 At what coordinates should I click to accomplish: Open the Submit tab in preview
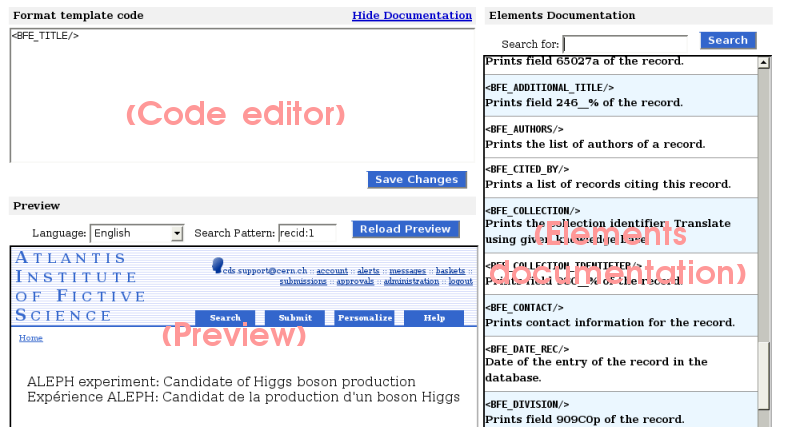pos(295,318)
